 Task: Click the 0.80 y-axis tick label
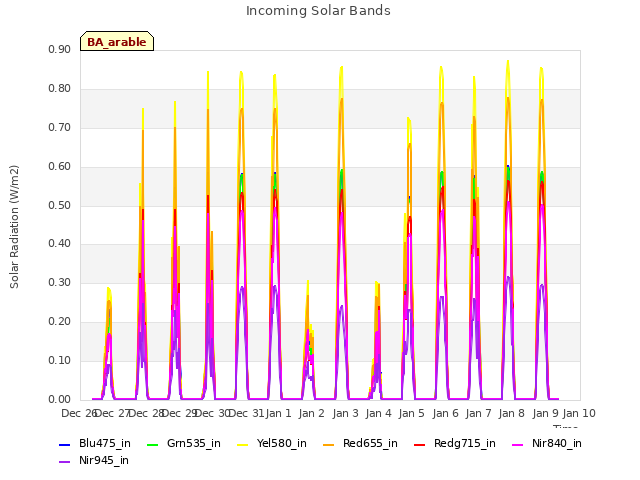pyautogui.click(x=59, y=88)
